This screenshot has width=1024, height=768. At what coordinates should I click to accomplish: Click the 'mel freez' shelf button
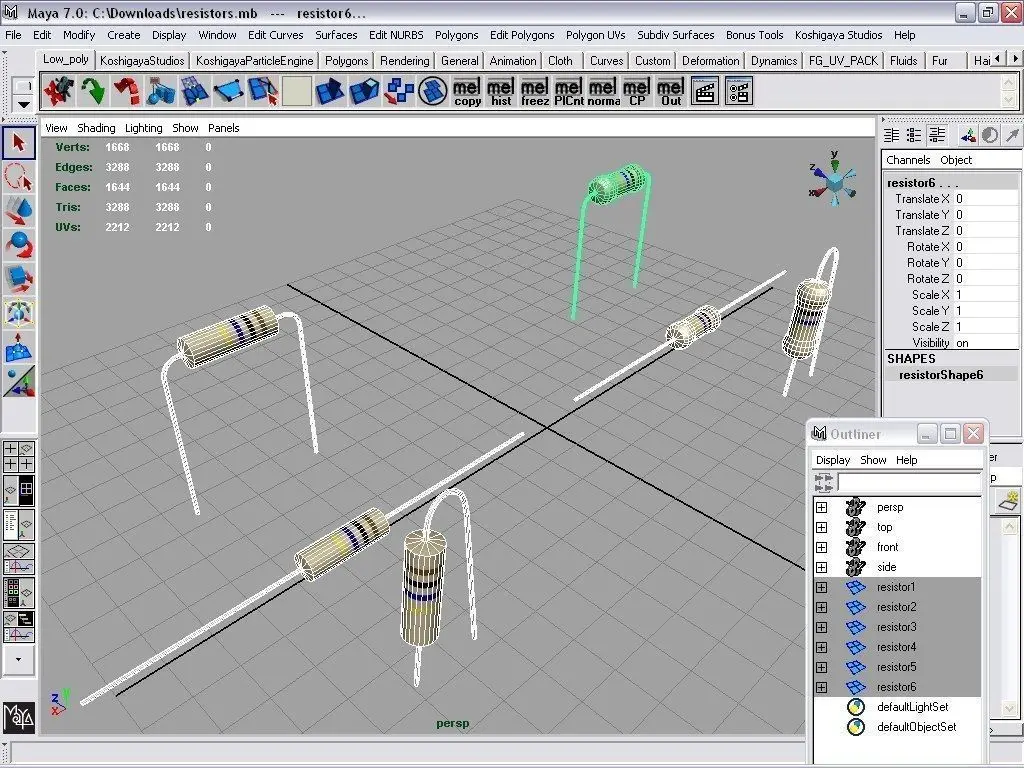(535, 91)
